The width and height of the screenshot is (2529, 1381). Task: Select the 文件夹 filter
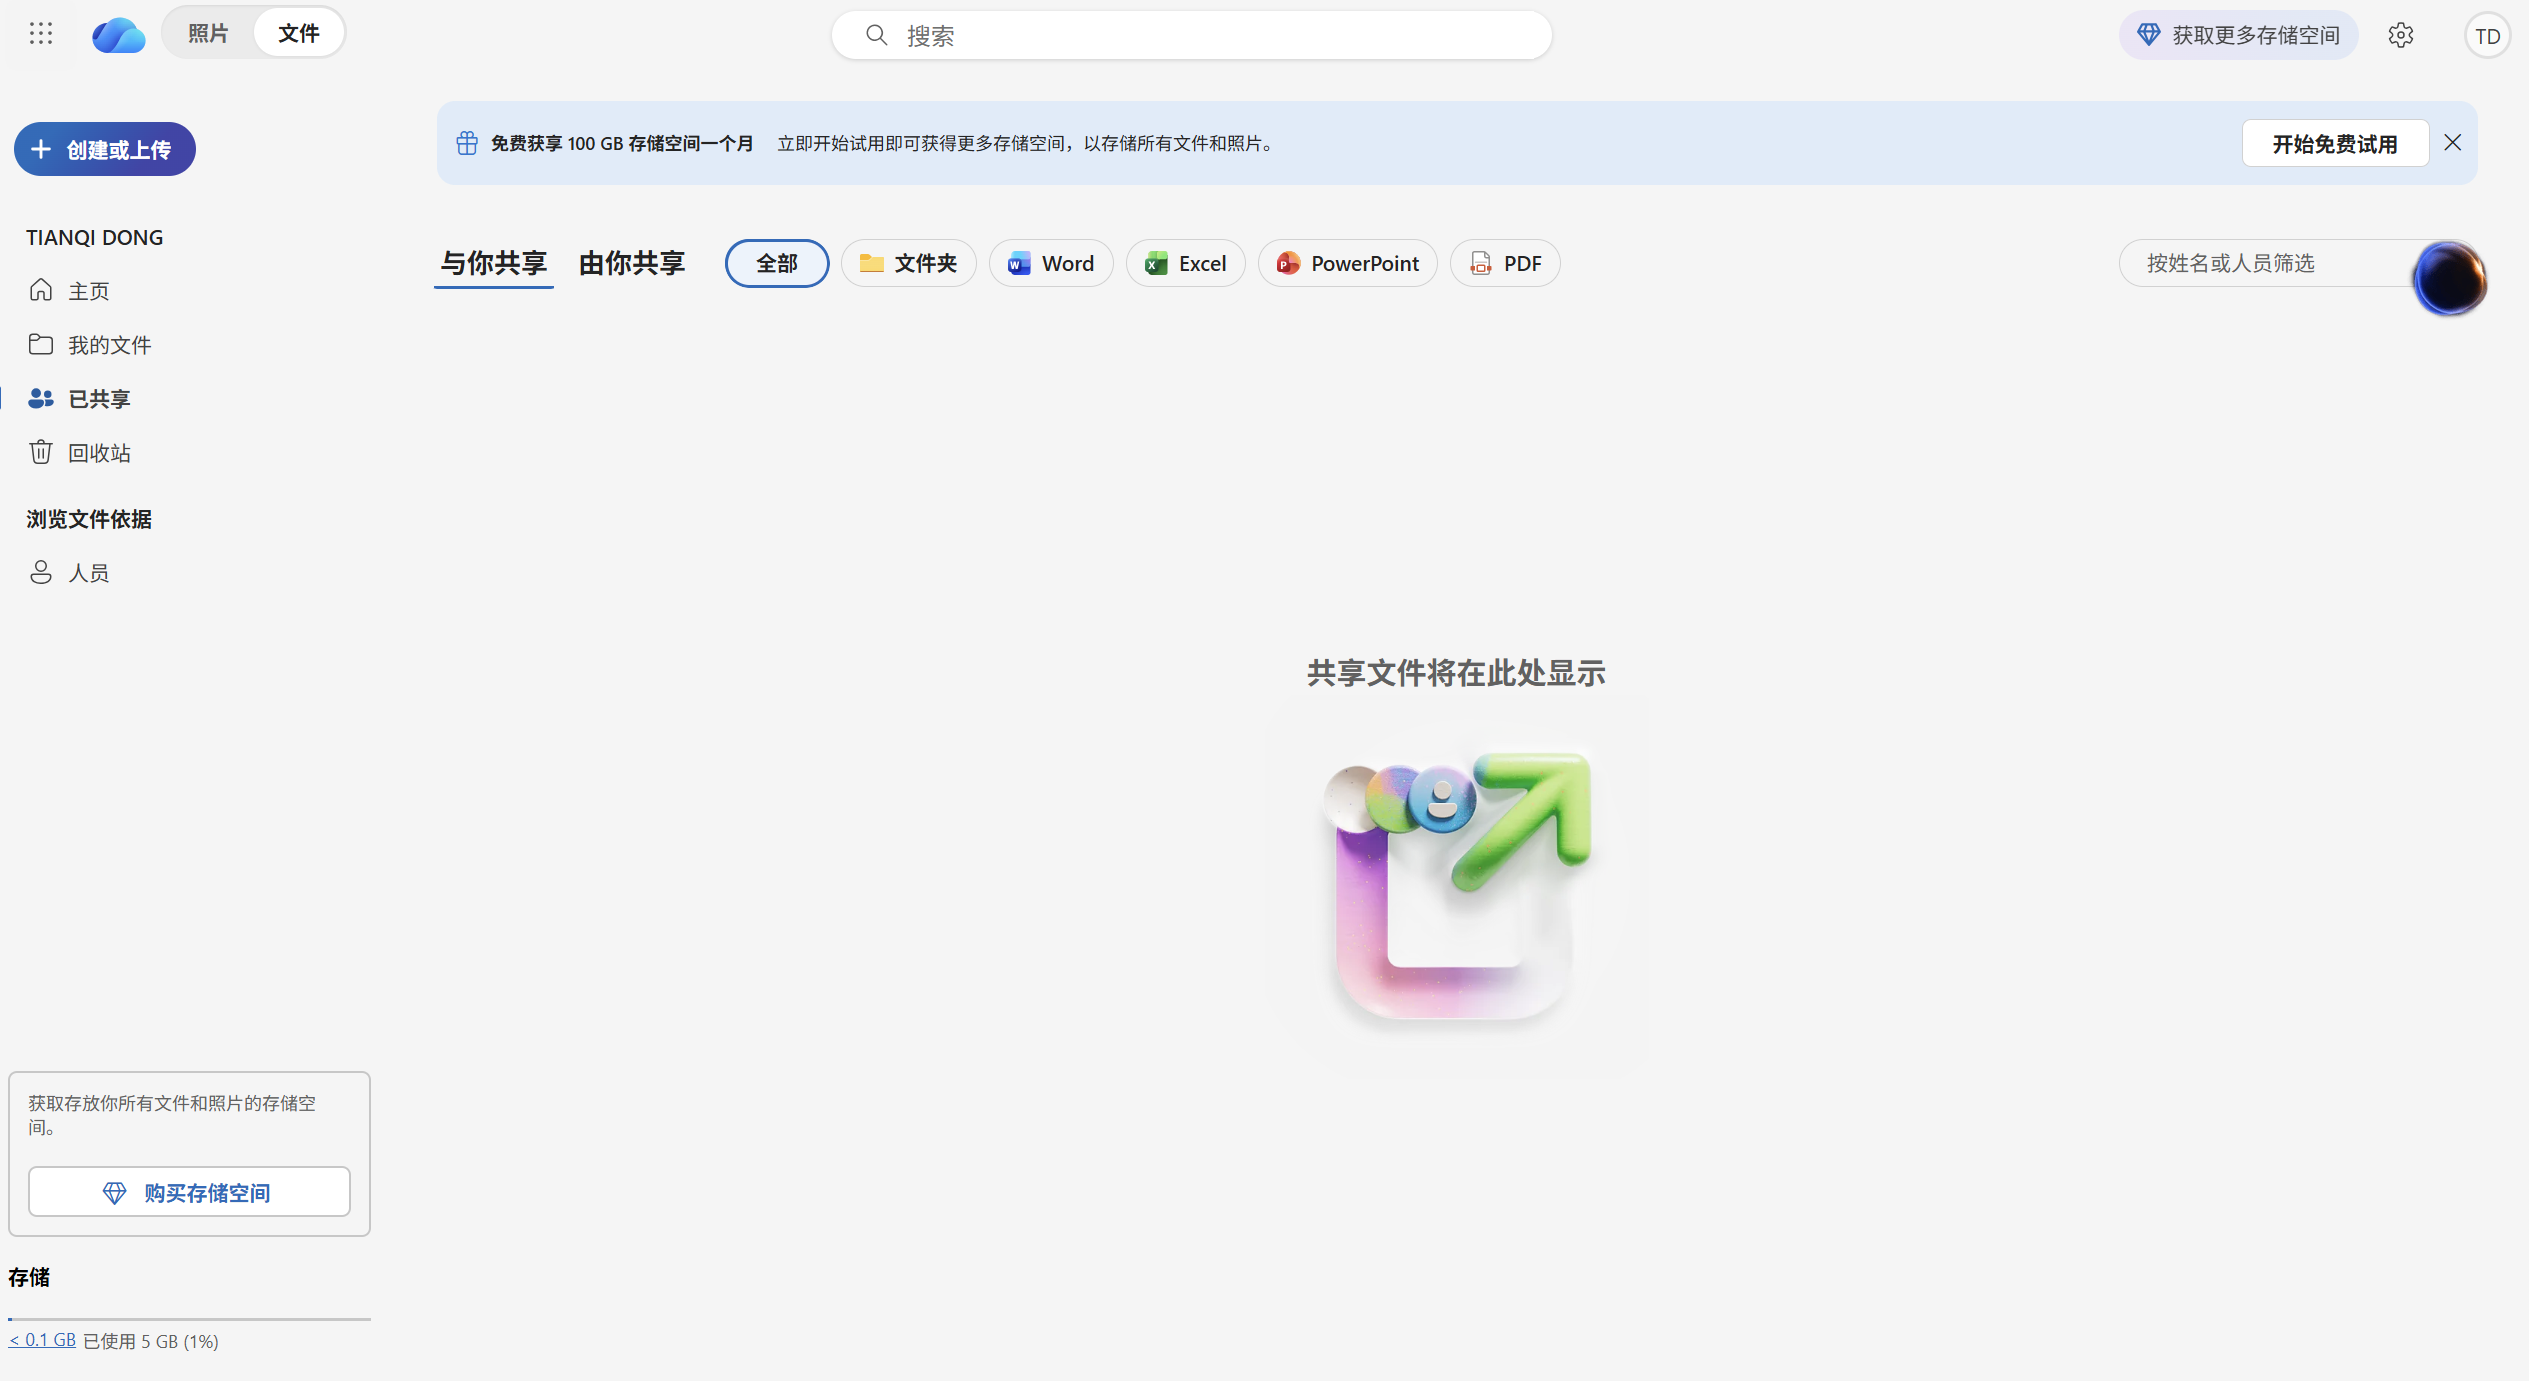pyautogui.click(x=908, y=263)
